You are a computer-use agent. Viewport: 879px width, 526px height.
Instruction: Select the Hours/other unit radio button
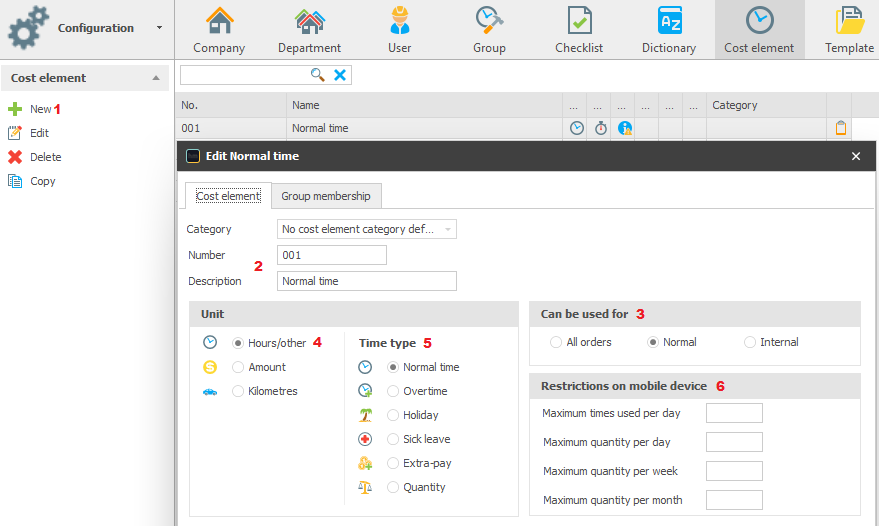point(238,343)
